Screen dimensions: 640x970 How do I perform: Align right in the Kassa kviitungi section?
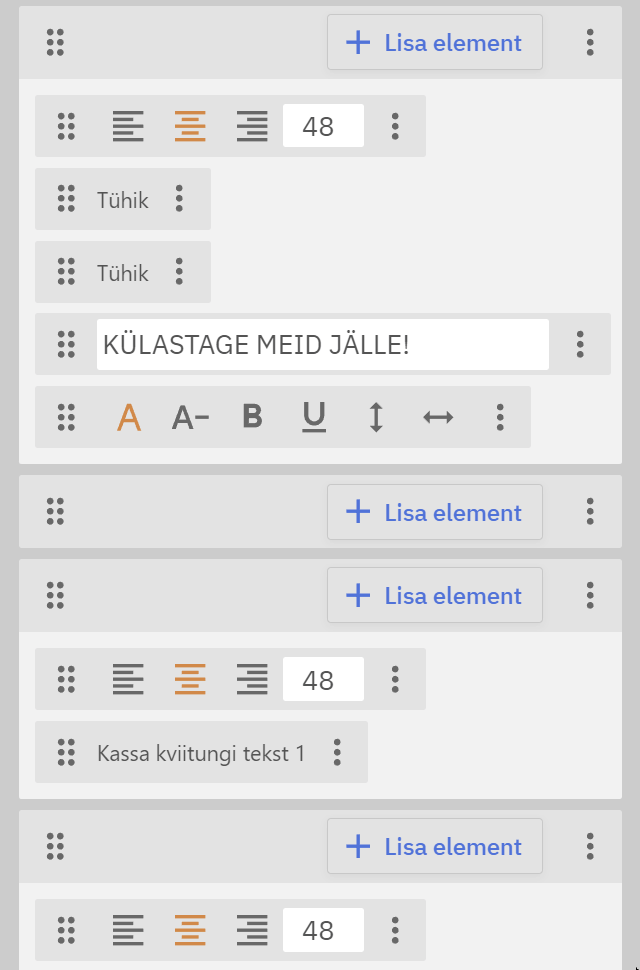[x=252, y=679]
